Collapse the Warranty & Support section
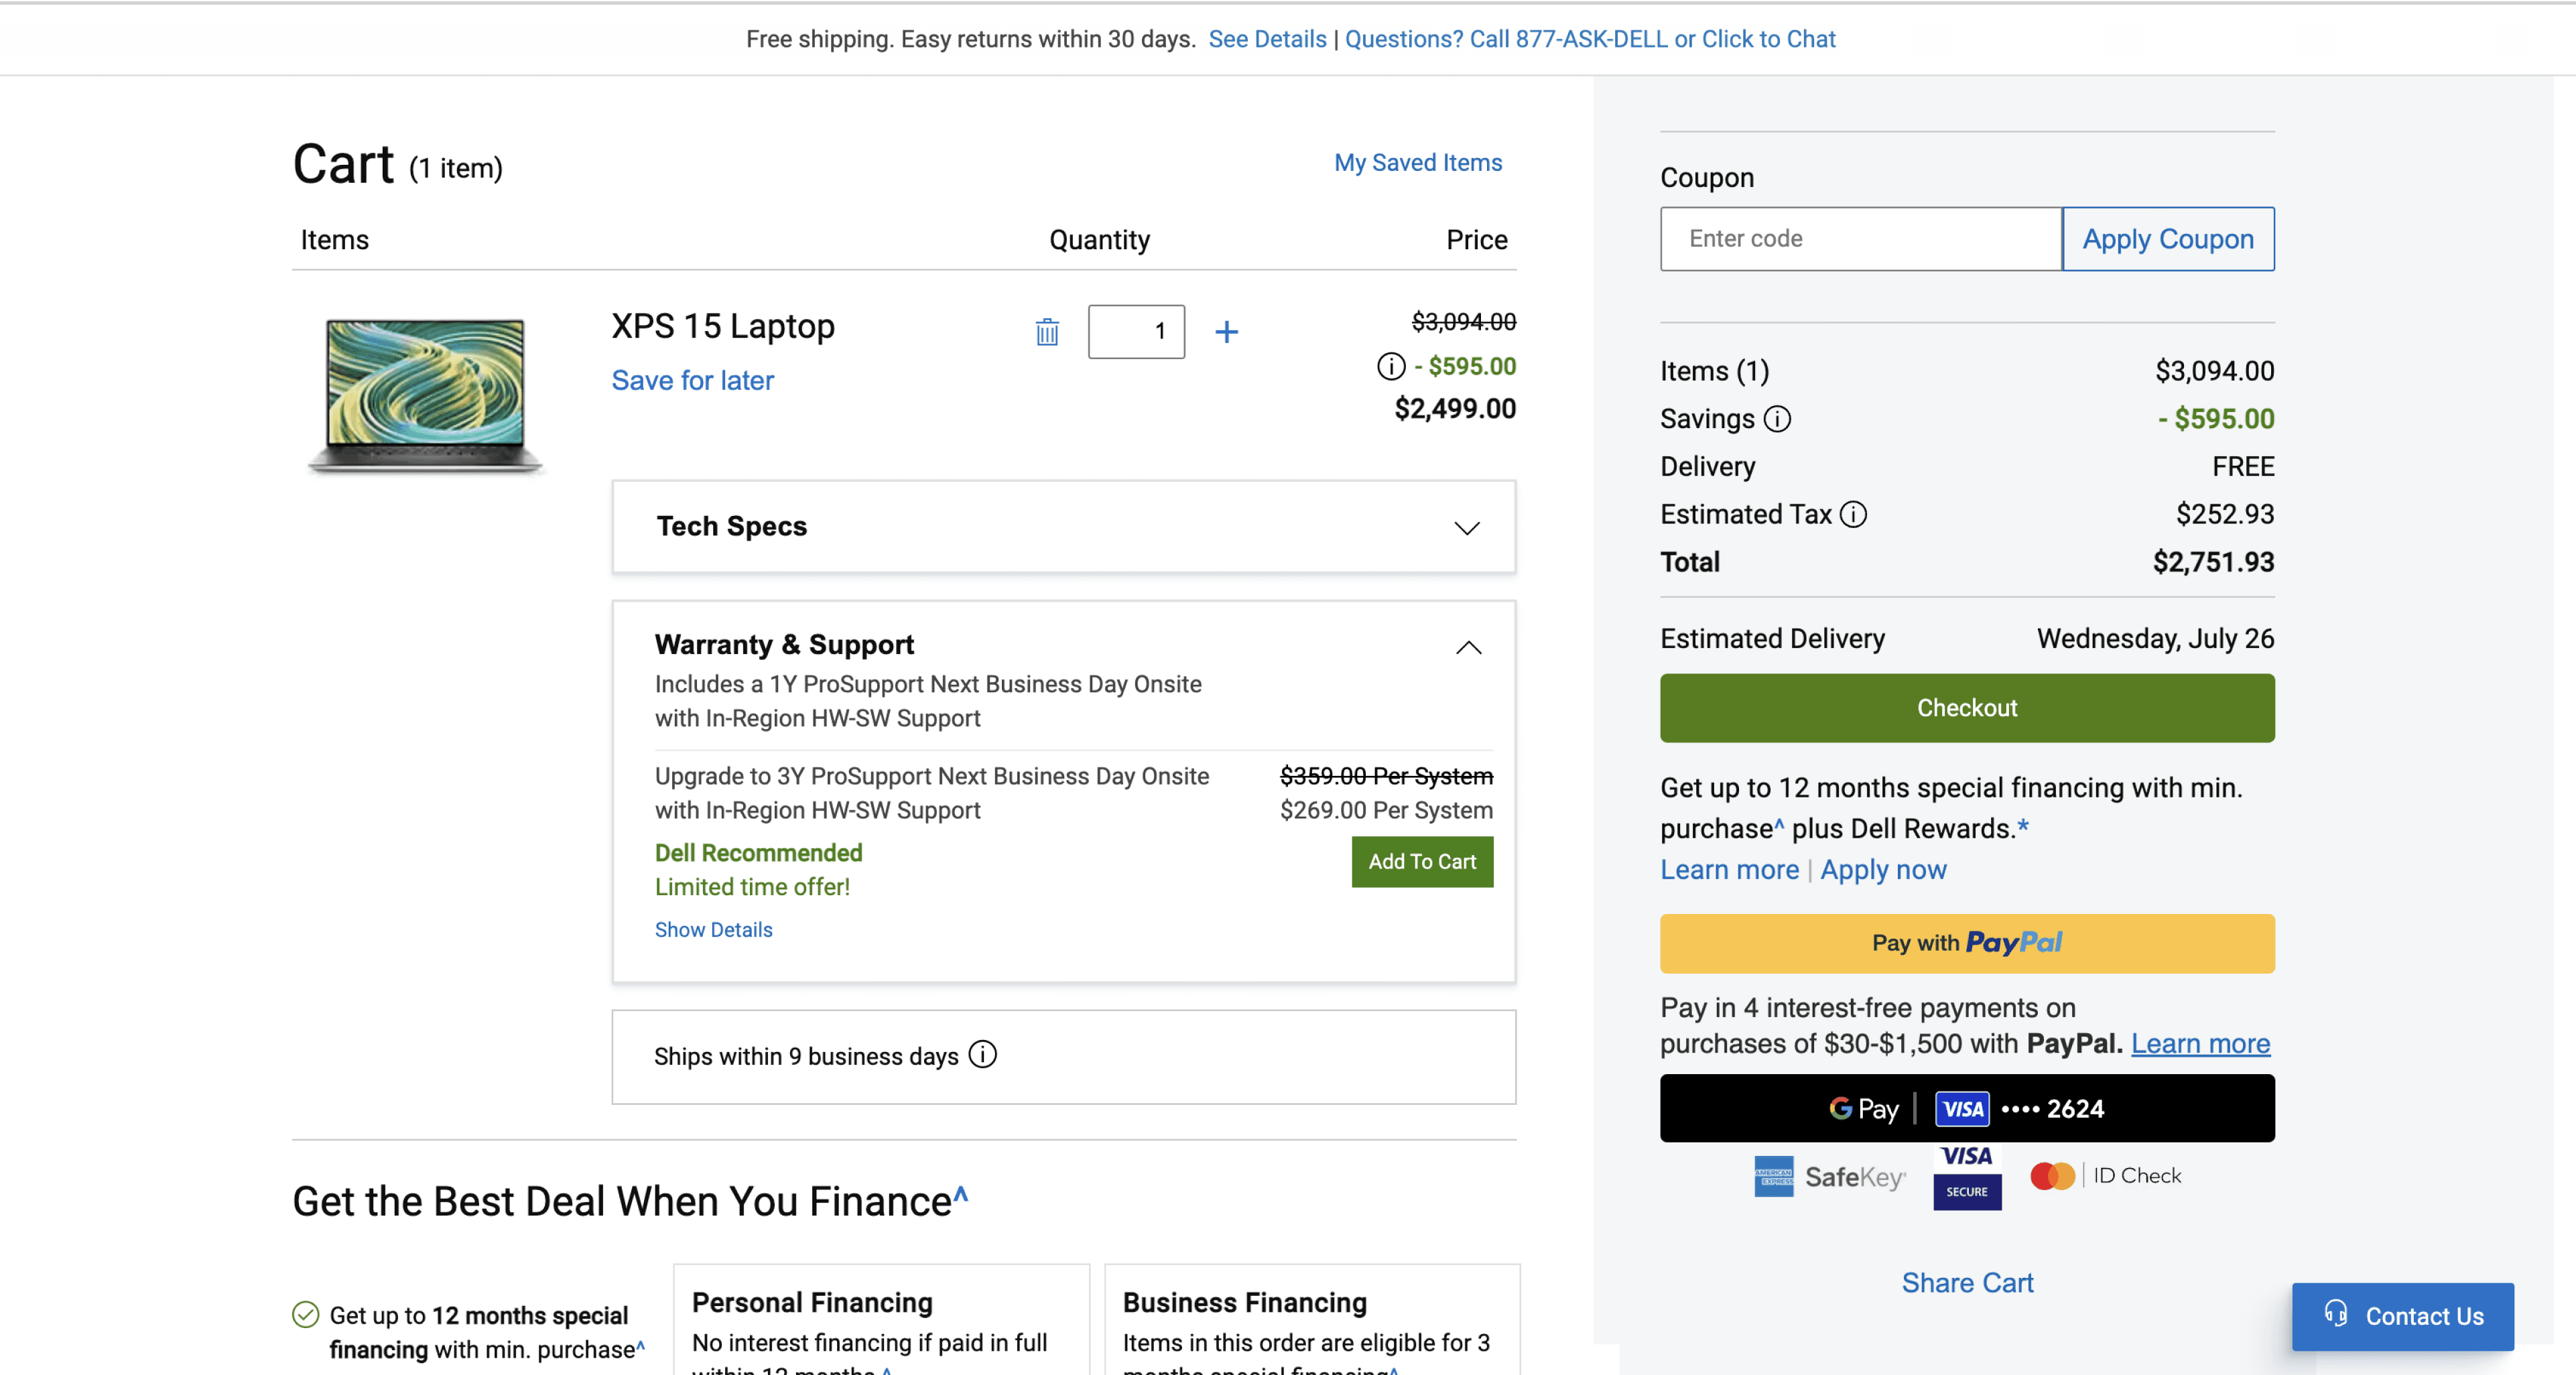Viewport: 2576px width, 1375px height. (1468, 648)
